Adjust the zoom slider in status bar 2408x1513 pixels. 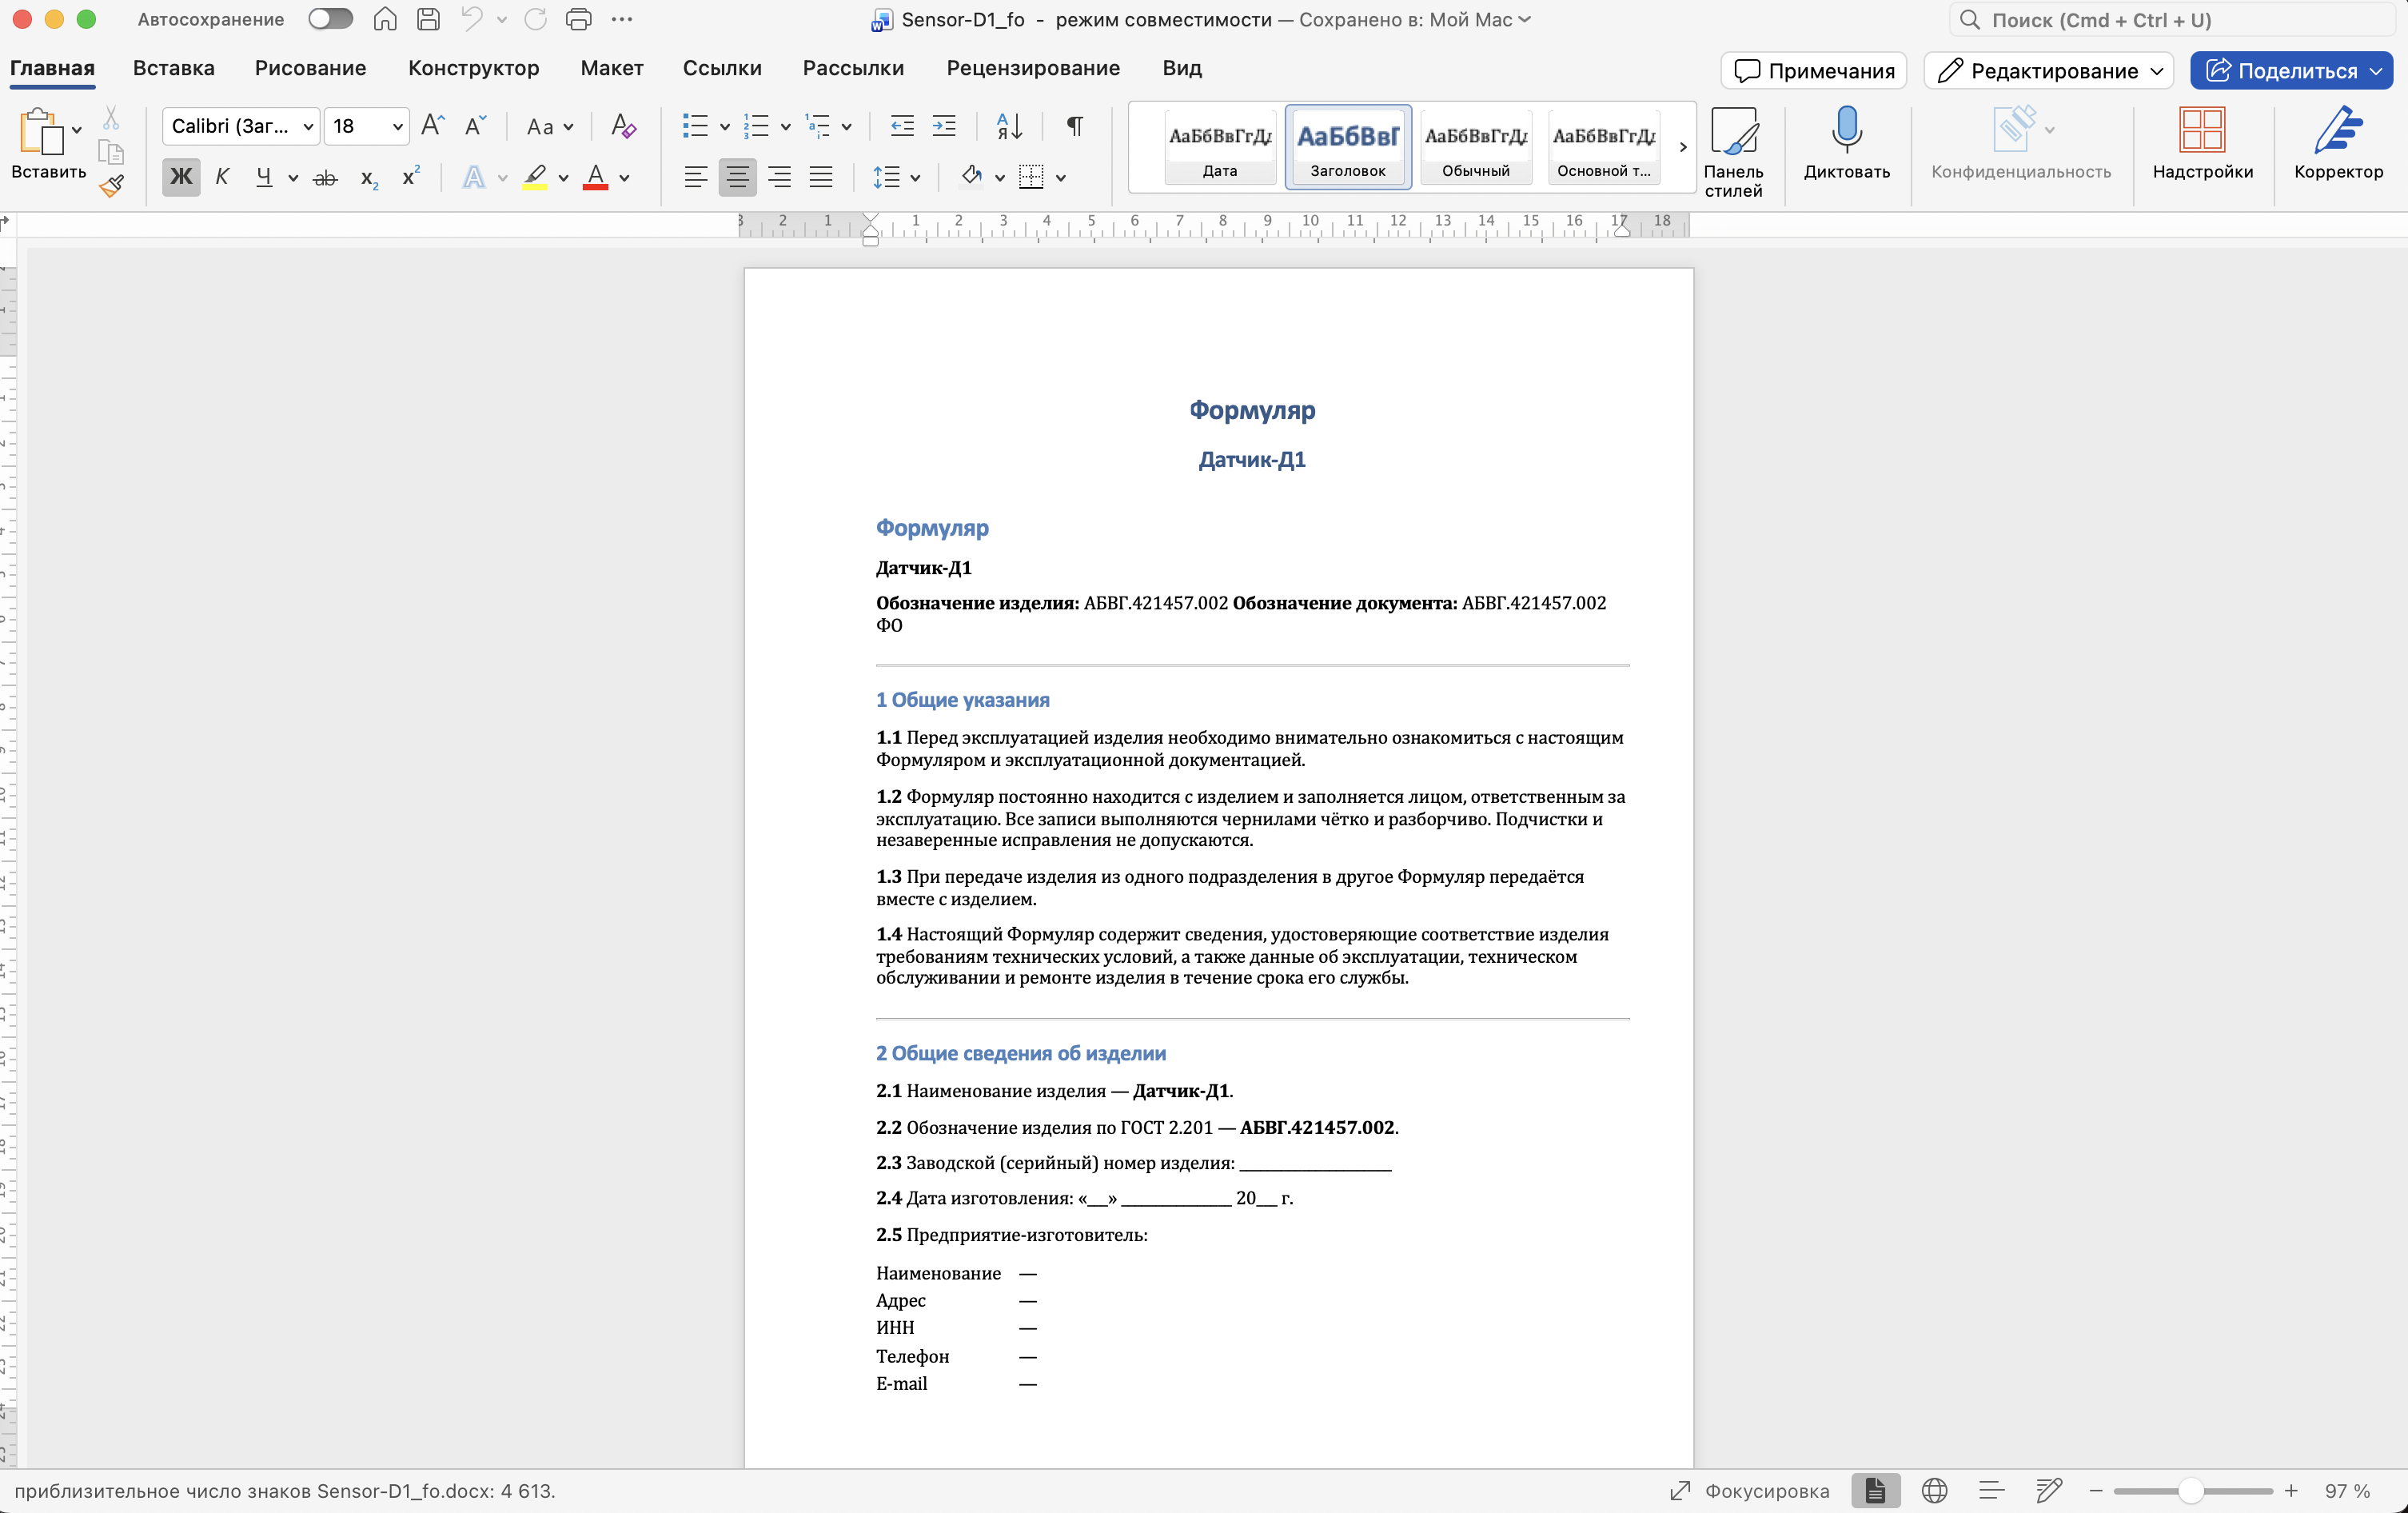pos(2192,1490)
